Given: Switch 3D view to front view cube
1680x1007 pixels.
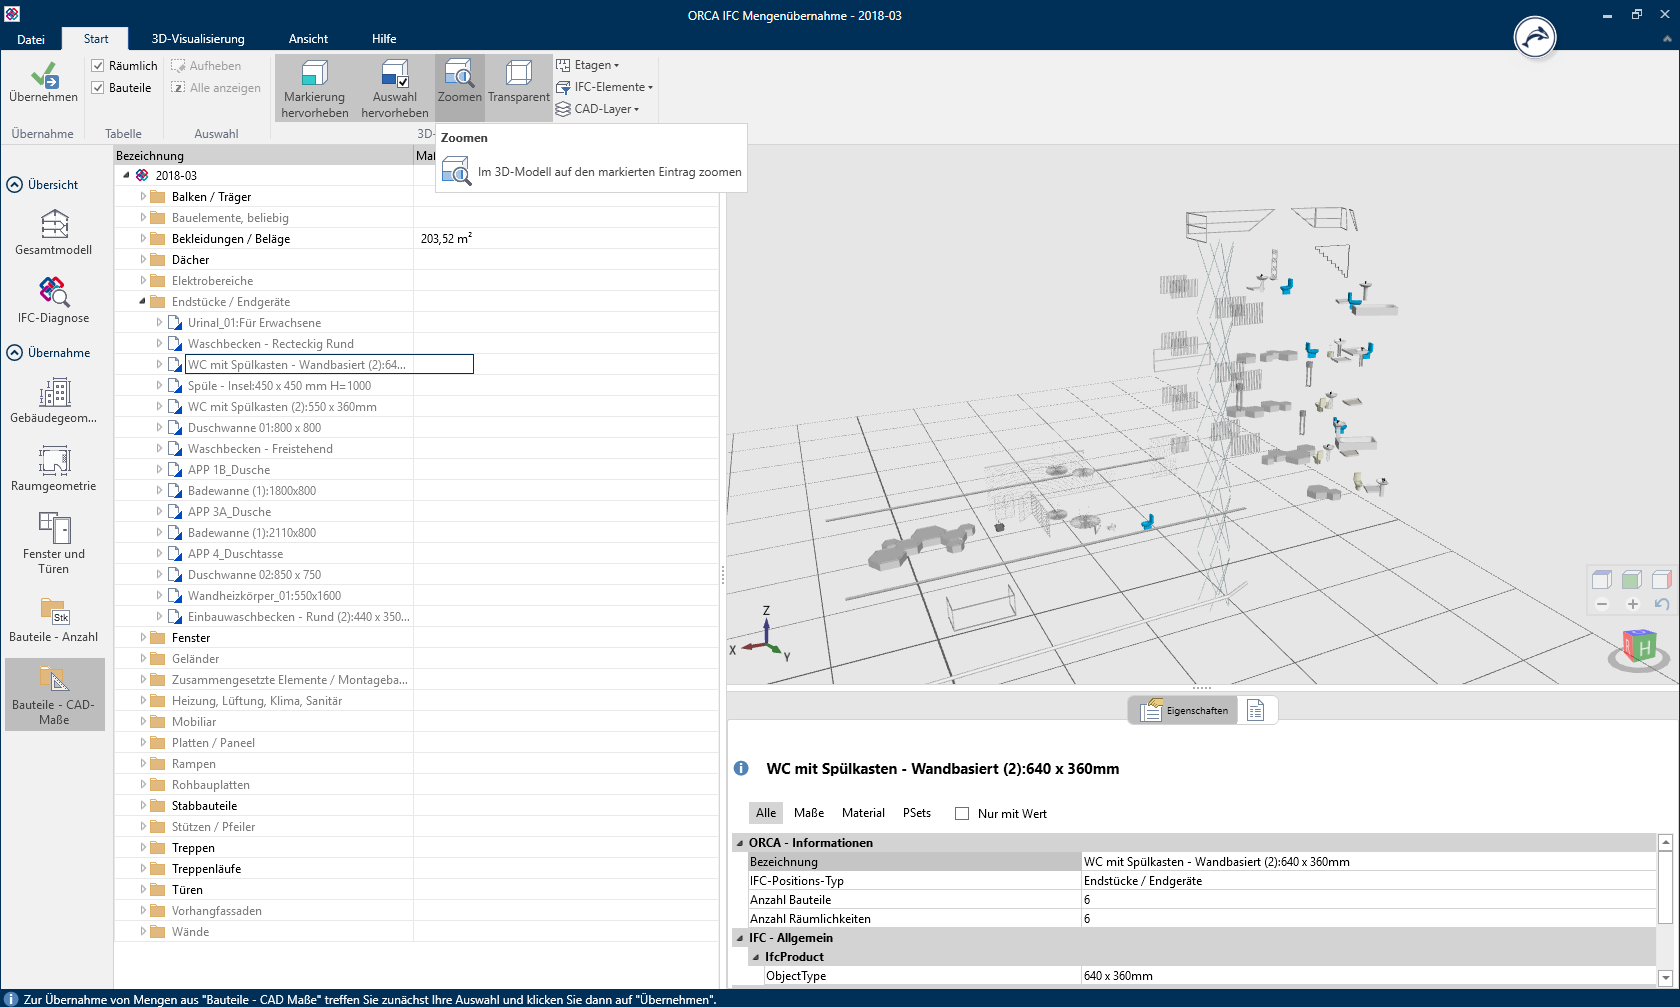Looking at the screenshot, I should 1632,580.
